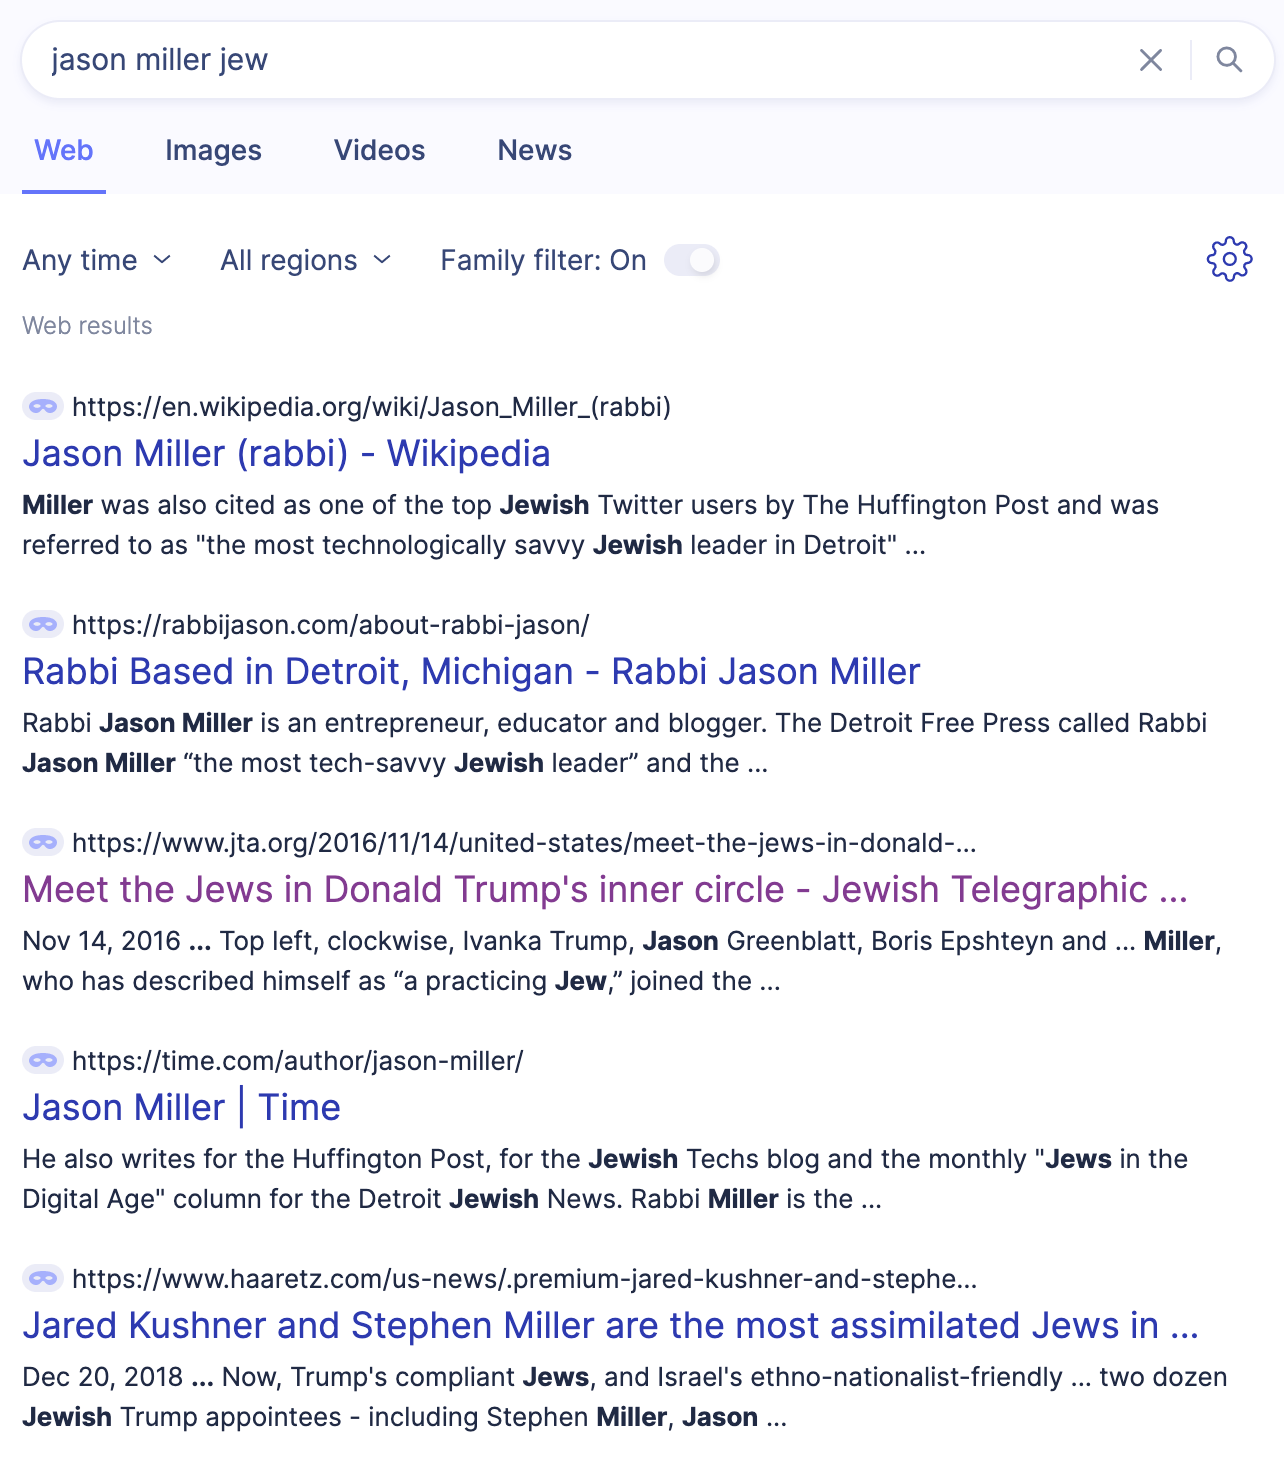Open Jason Miller Time author page link
This screenshot has height=1476, width=1284.
tap(181, 1108)
